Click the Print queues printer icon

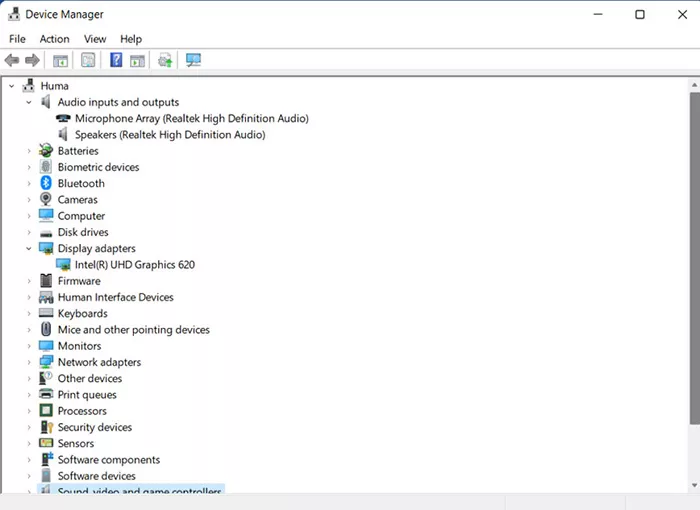click(46, 394)
